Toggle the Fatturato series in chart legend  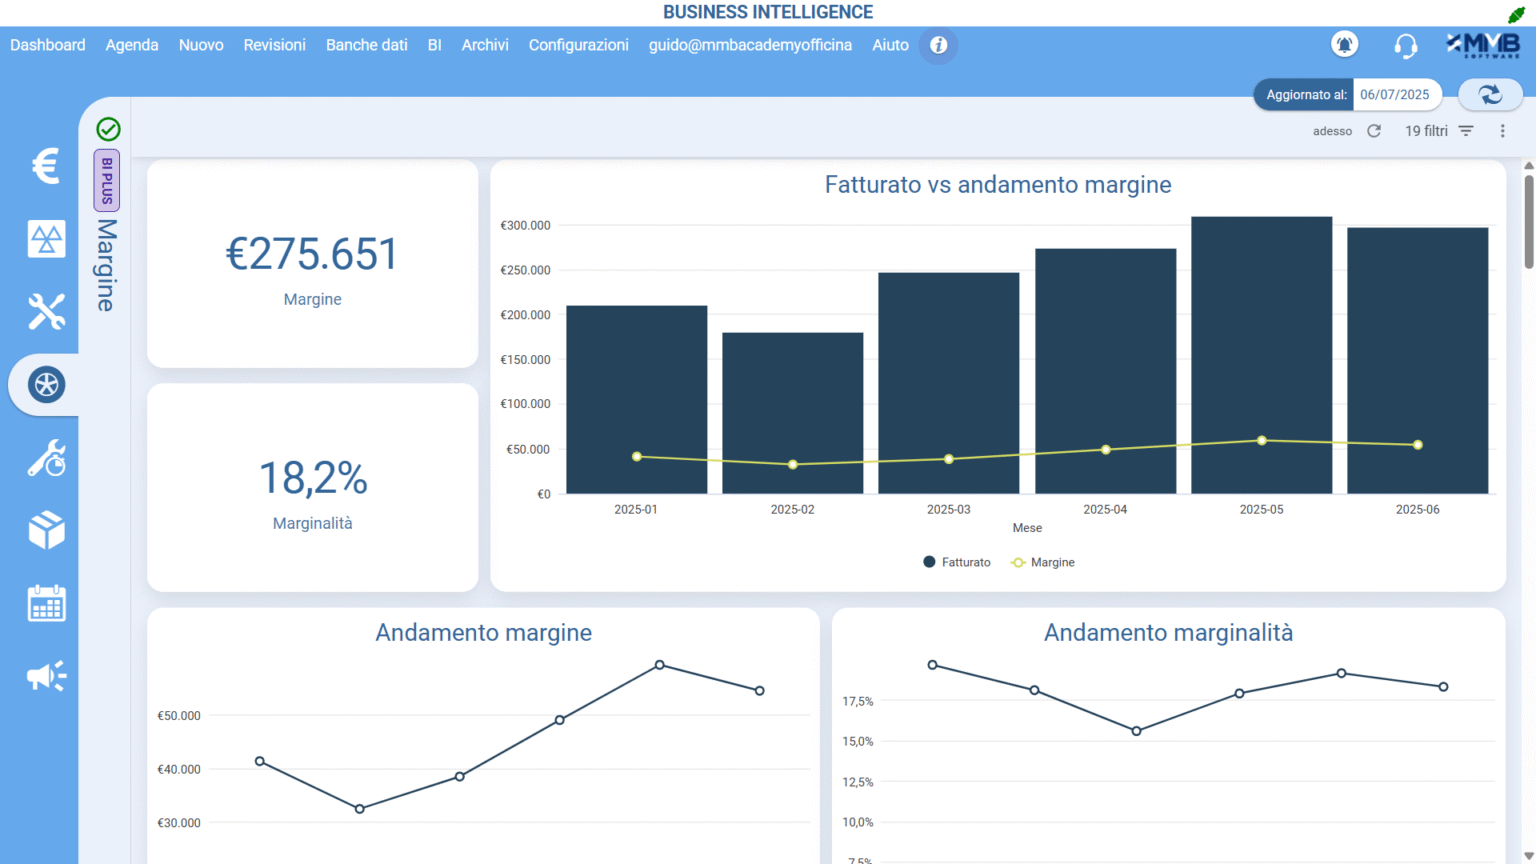[957, 563]
